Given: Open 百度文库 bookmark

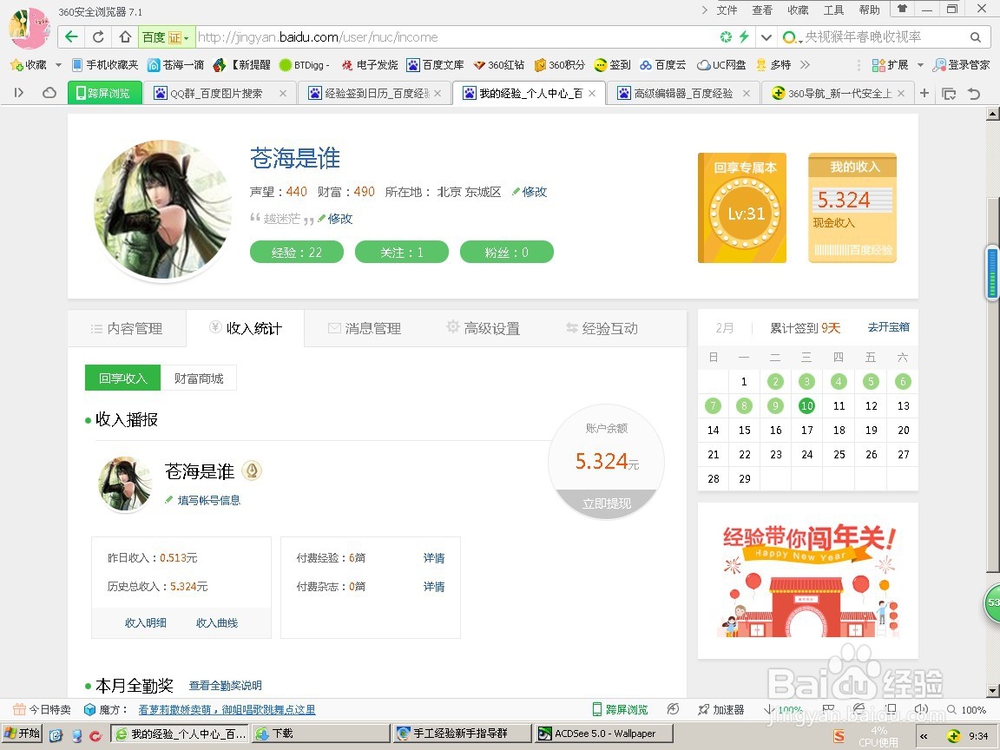Looking at the screenshot, I should point(436,65).
